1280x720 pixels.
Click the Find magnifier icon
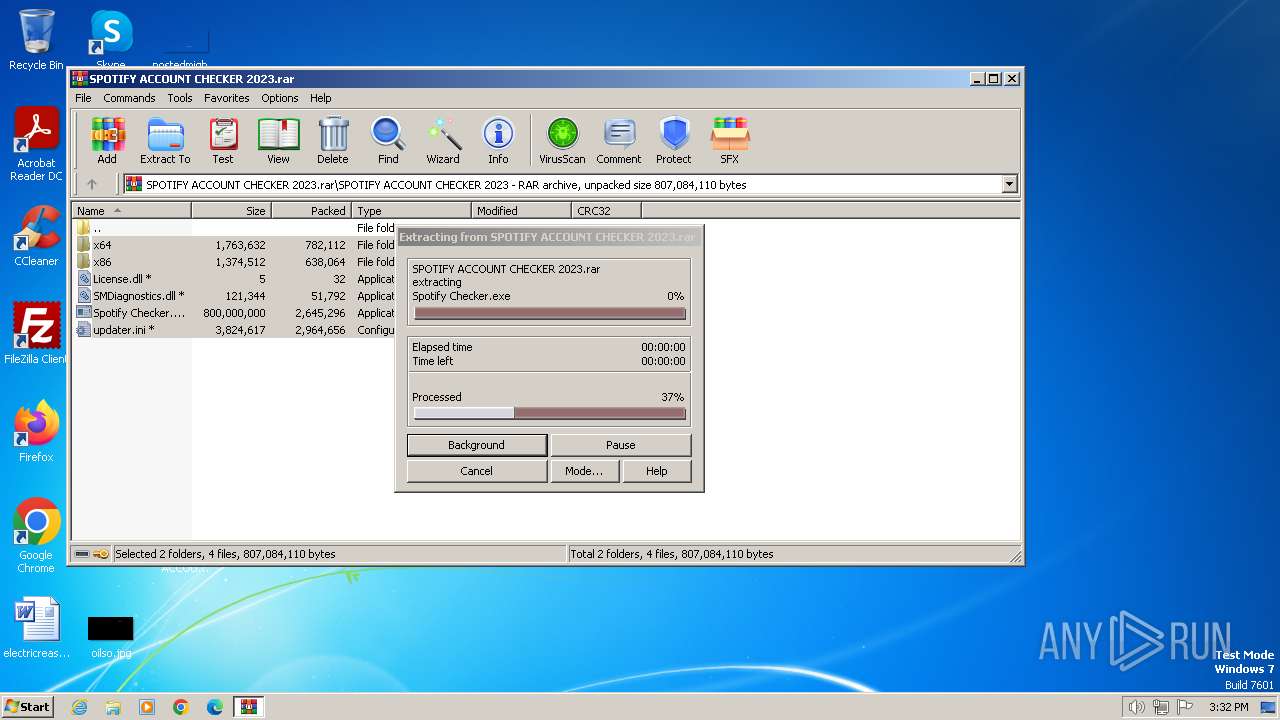point(388,140)
